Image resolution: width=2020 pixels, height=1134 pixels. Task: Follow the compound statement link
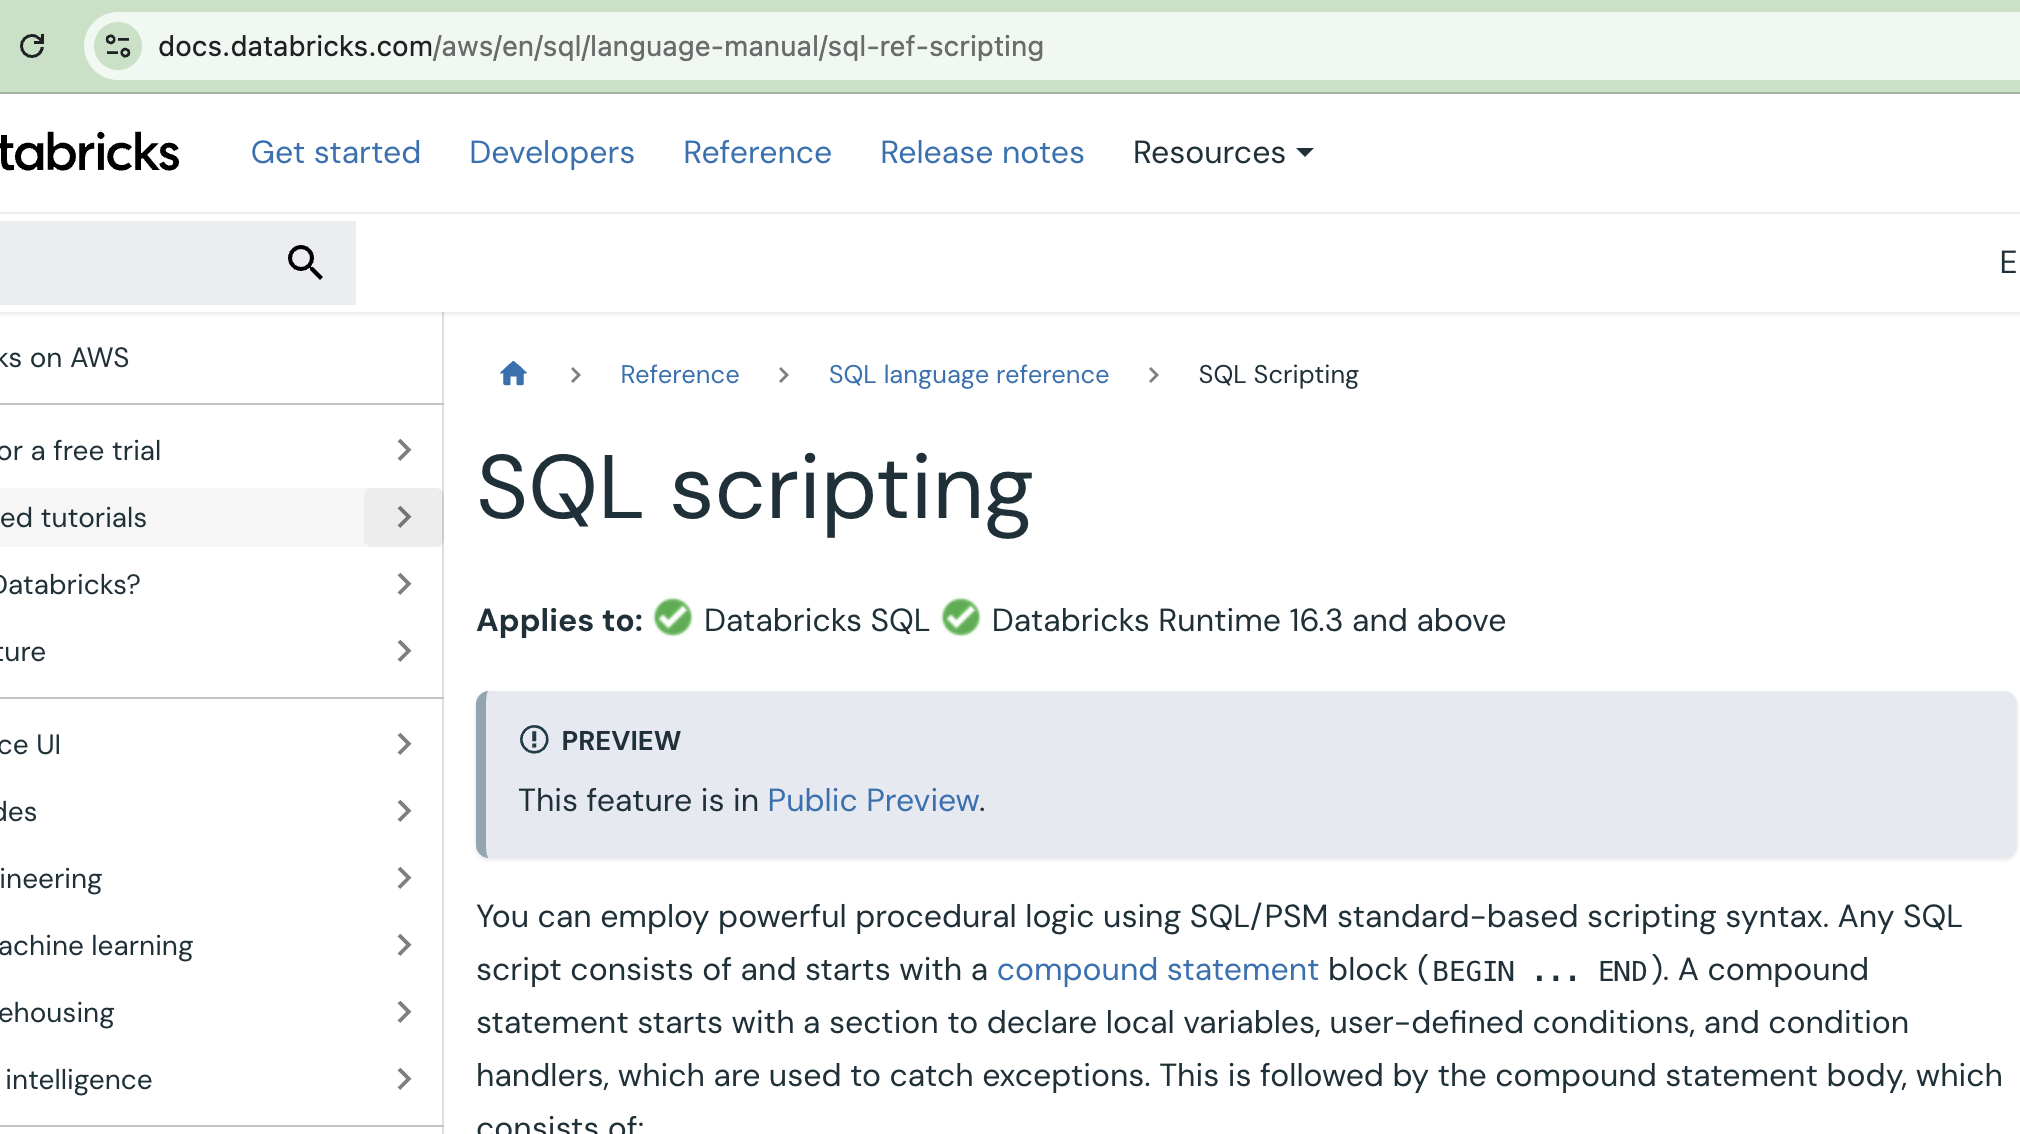coord(1158,968)
